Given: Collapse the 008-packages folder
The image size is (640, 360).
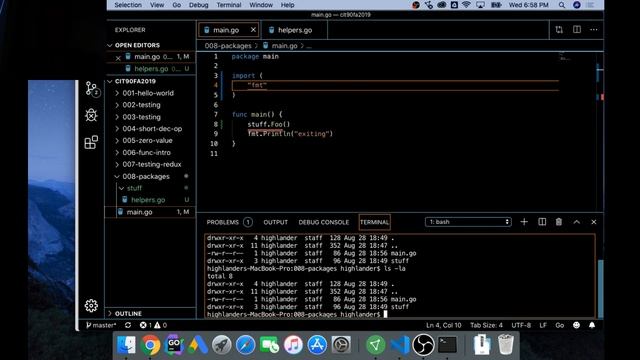Looking at the screenshot, I should tap(146, 176).
